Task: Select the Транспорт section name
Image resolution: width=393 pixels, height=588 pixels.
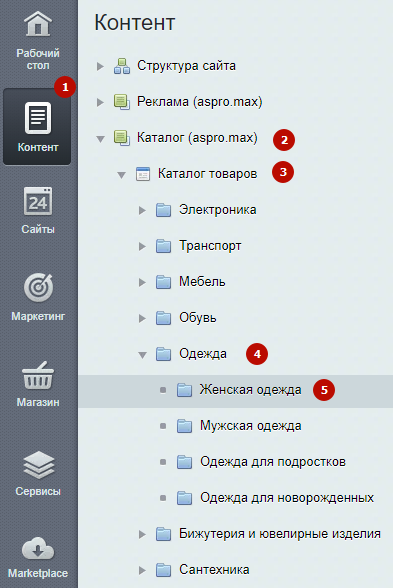Action: point(210,246)
